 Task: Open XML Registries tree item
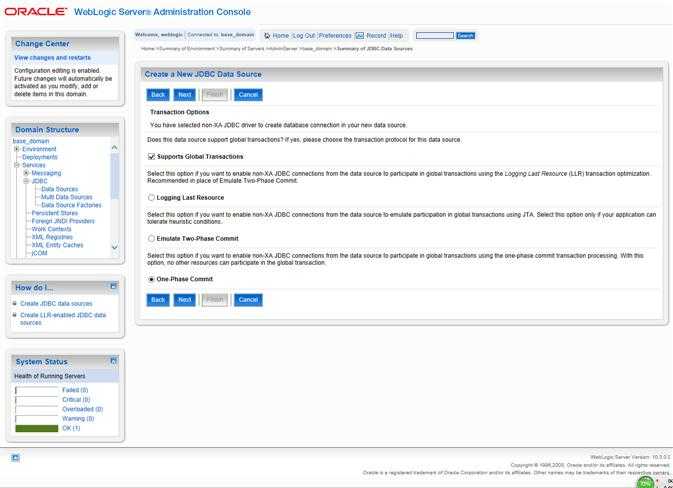click(x=52, y=237)
